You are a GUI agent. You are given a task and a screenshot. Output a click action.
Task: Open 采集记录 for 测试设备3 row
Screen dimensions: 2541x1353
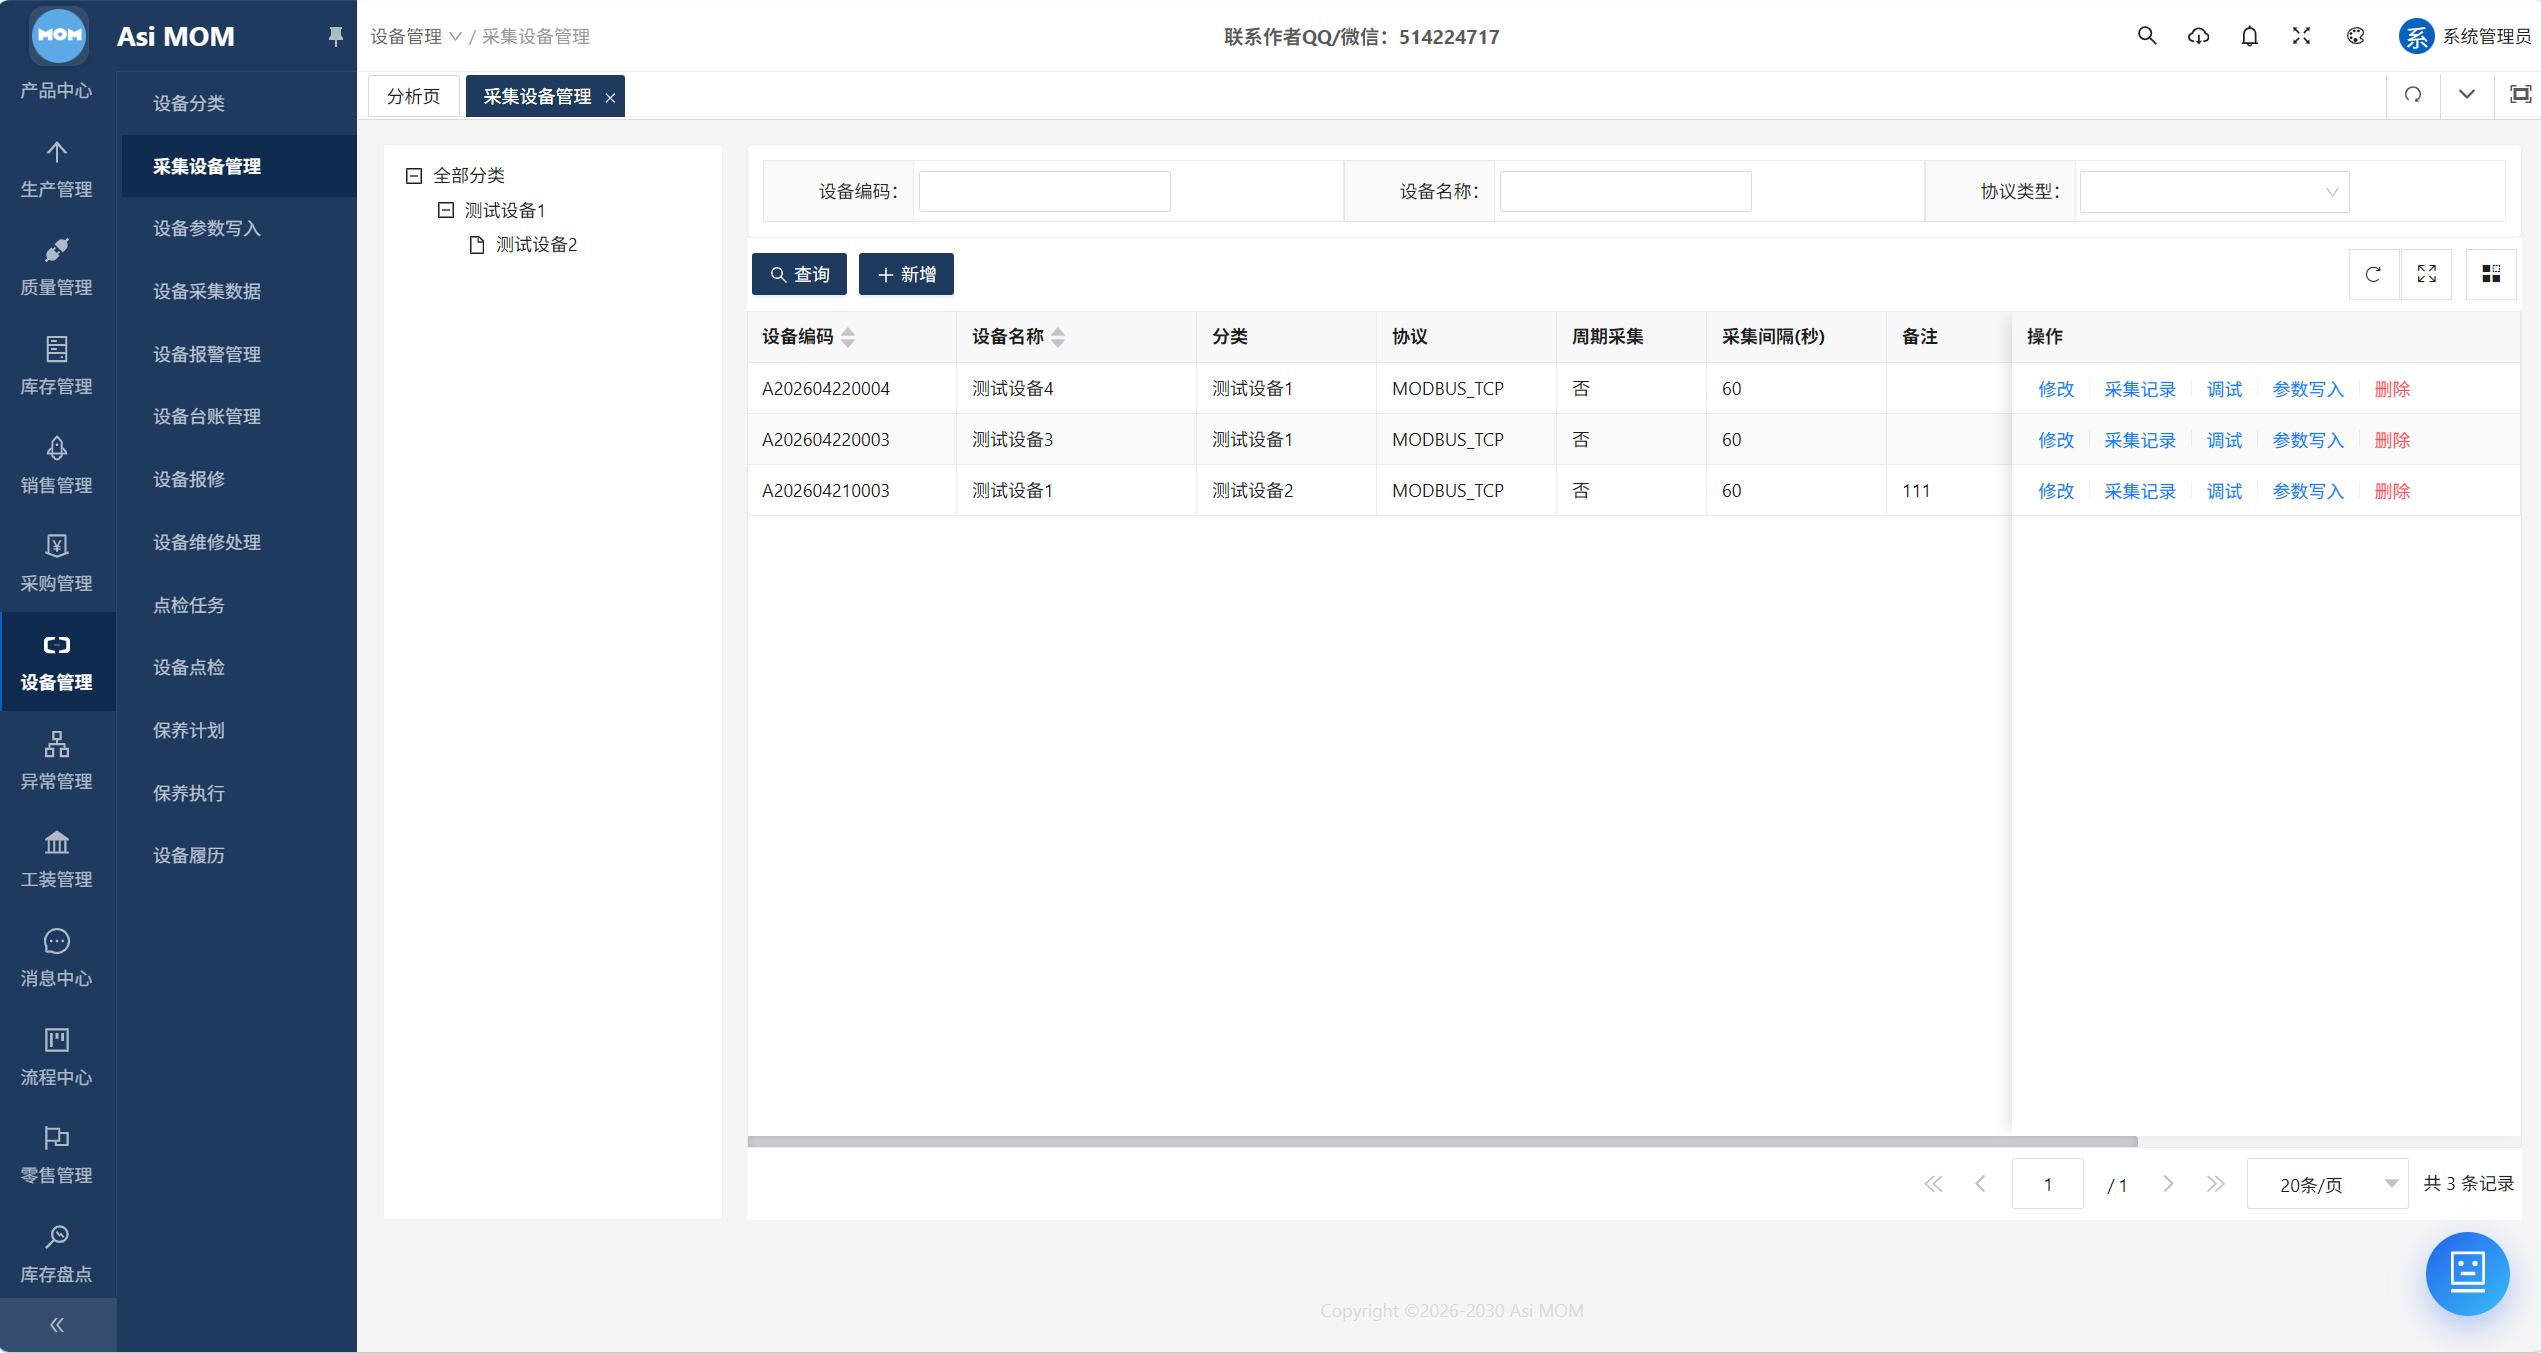click(2140, 441)
